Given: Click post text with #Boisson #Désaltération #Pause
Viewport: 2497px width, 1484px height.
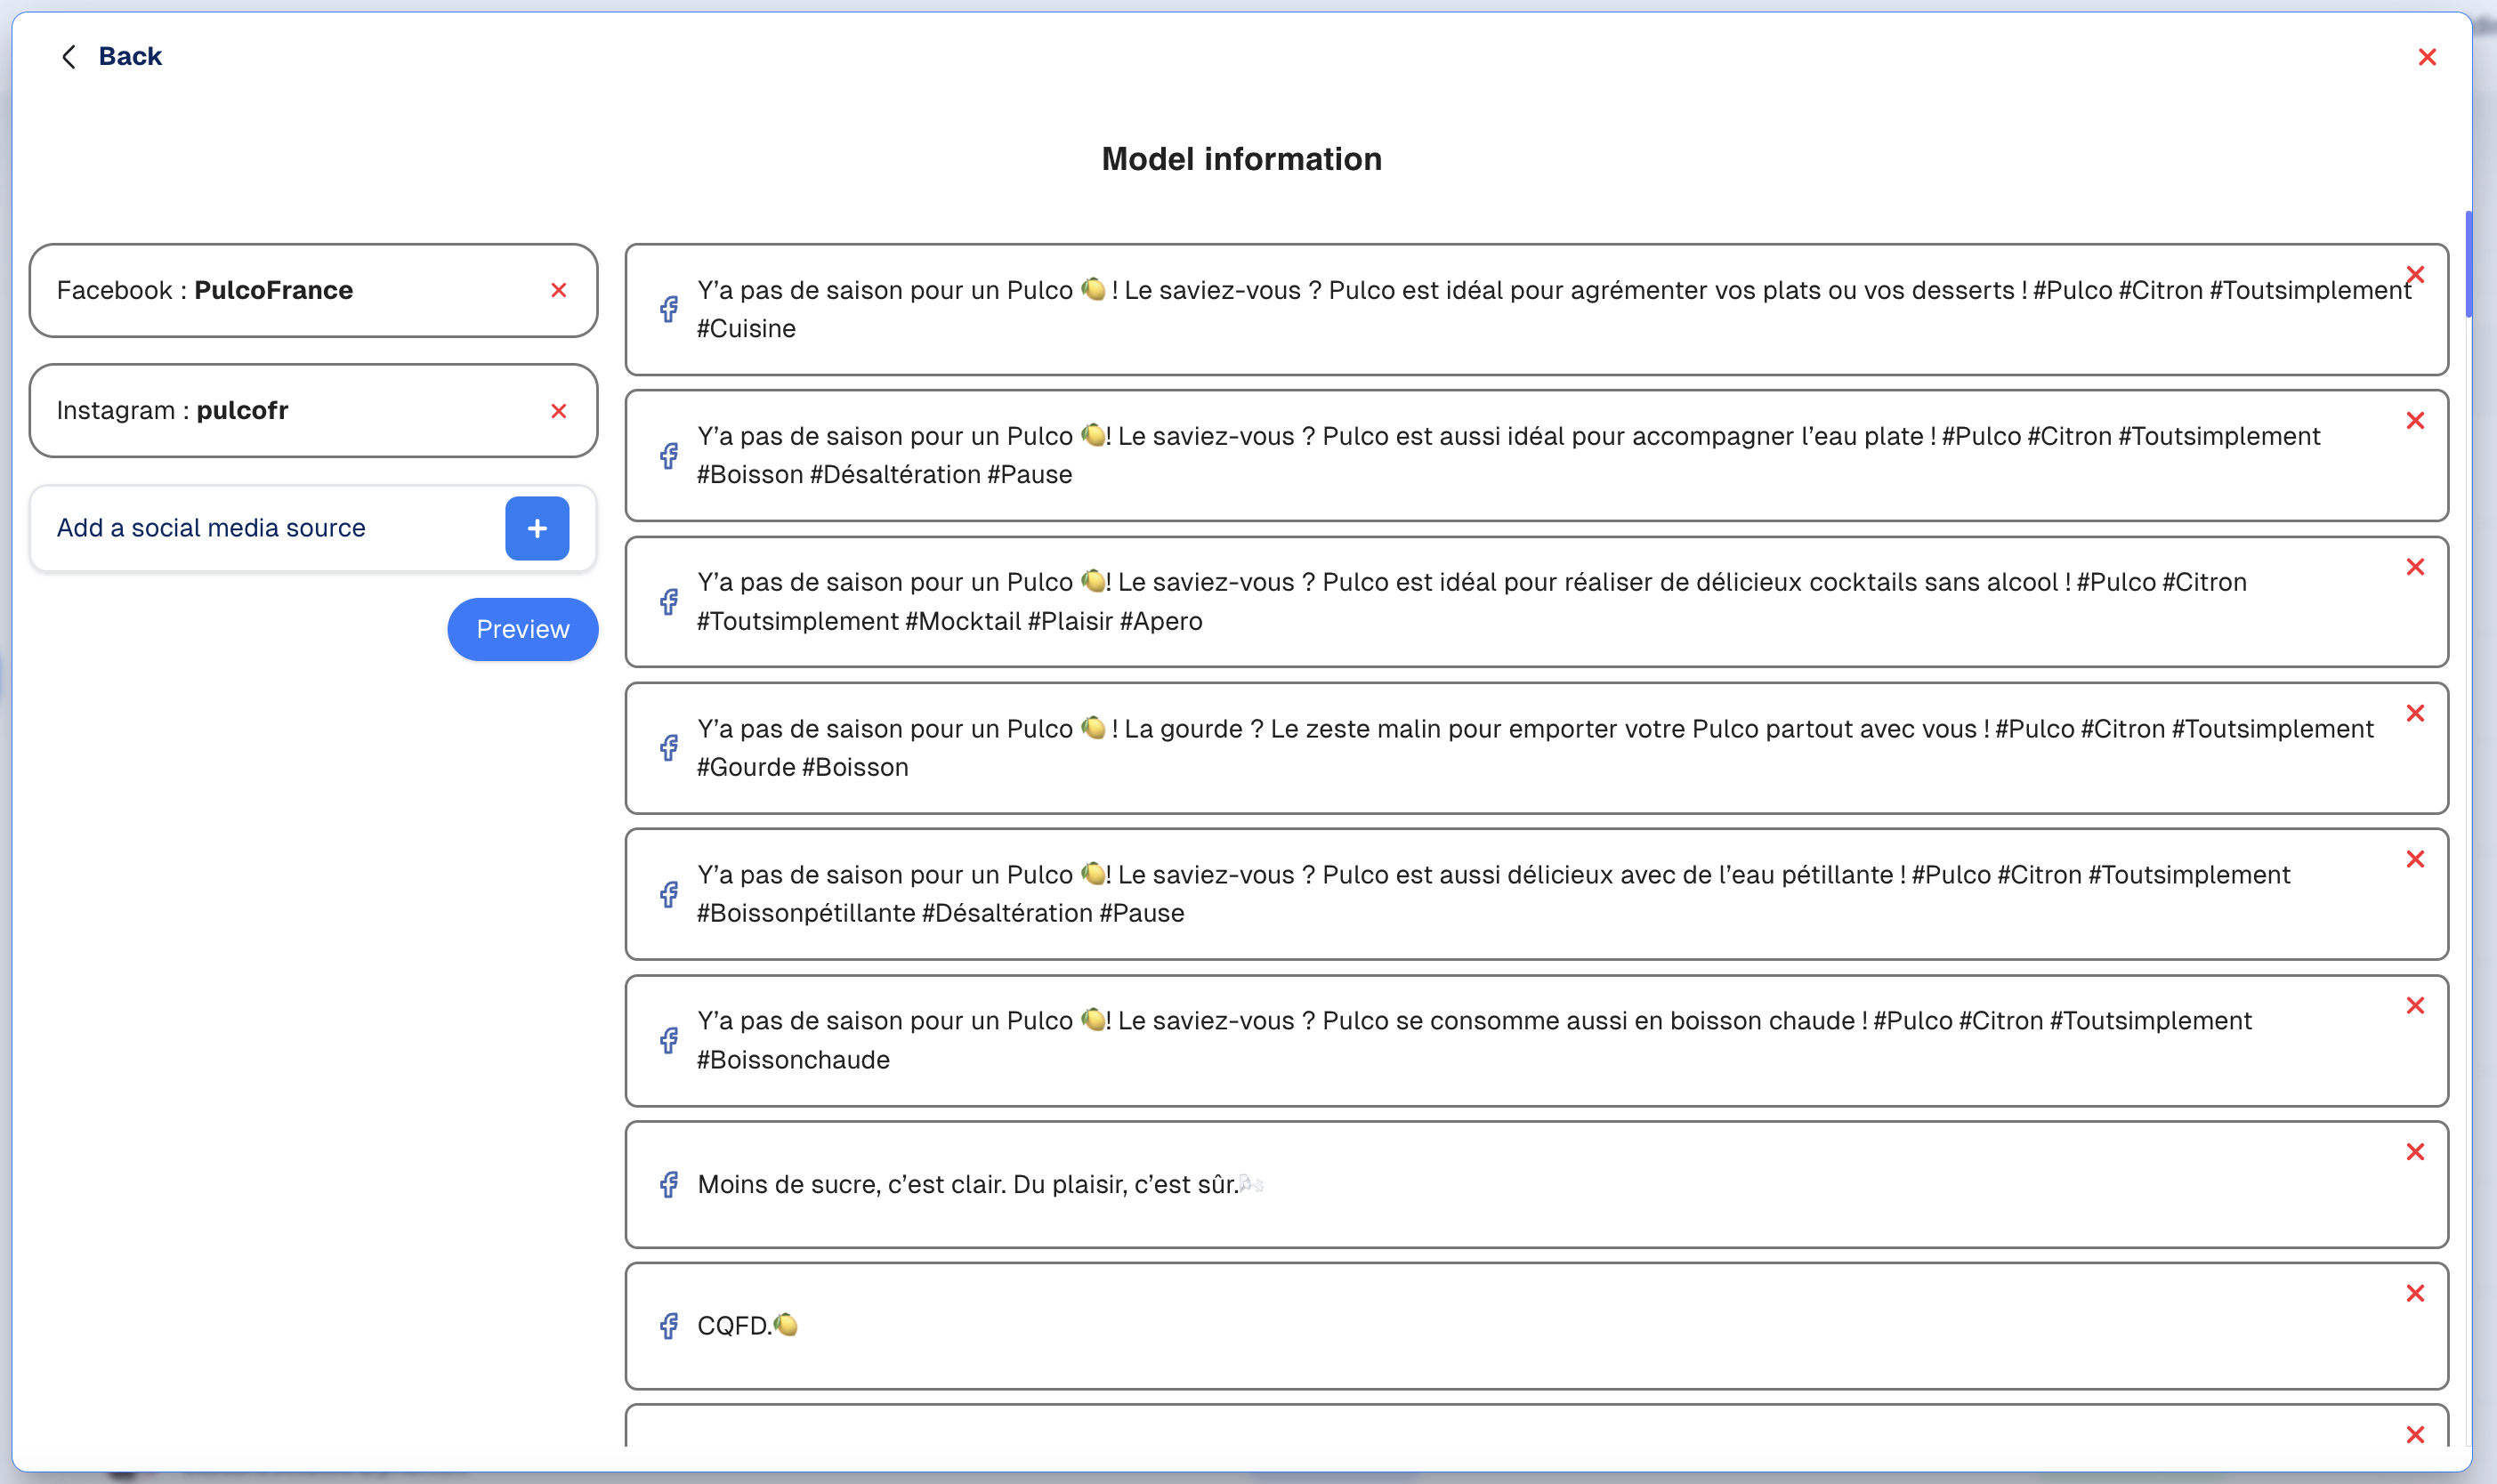Looking at the screenshot, I should (x=1508, y=455).
